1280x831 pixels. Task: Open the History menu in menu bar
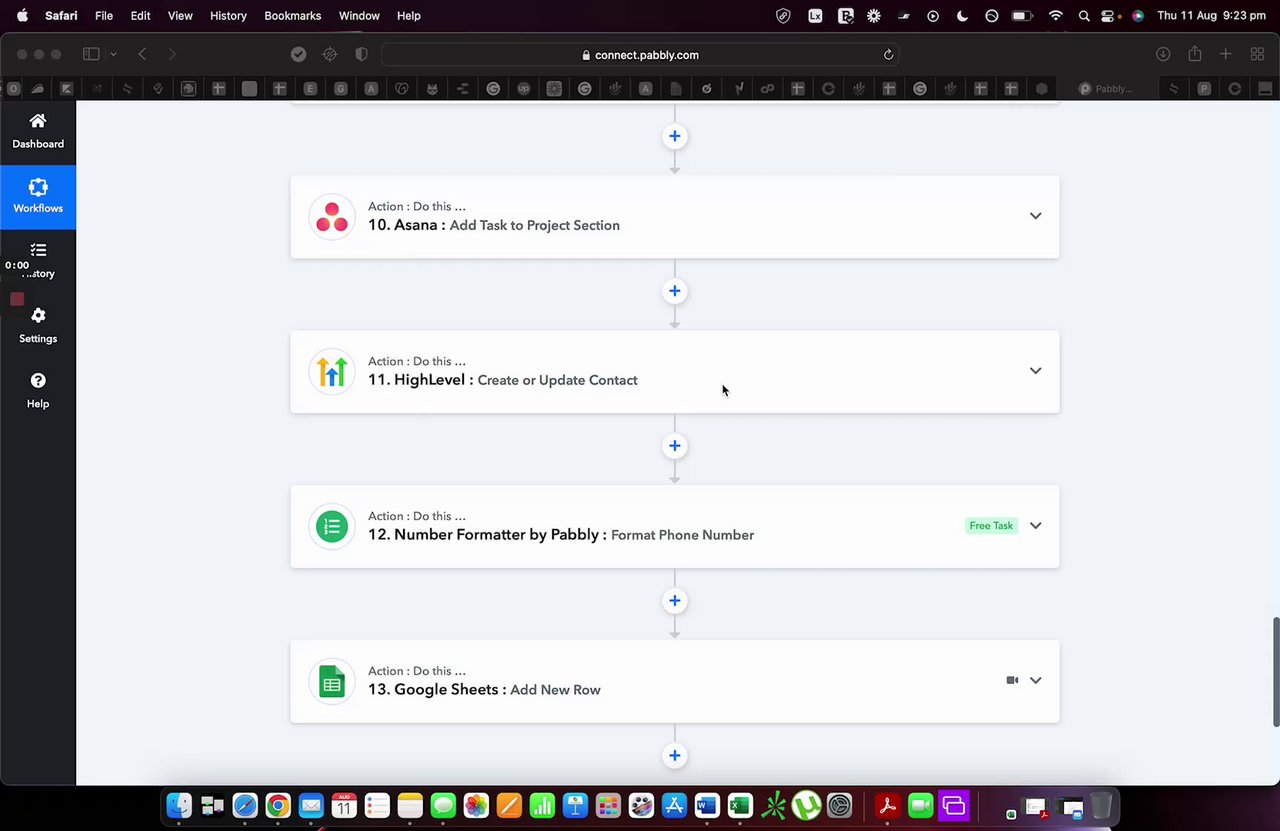click(228, 16)
